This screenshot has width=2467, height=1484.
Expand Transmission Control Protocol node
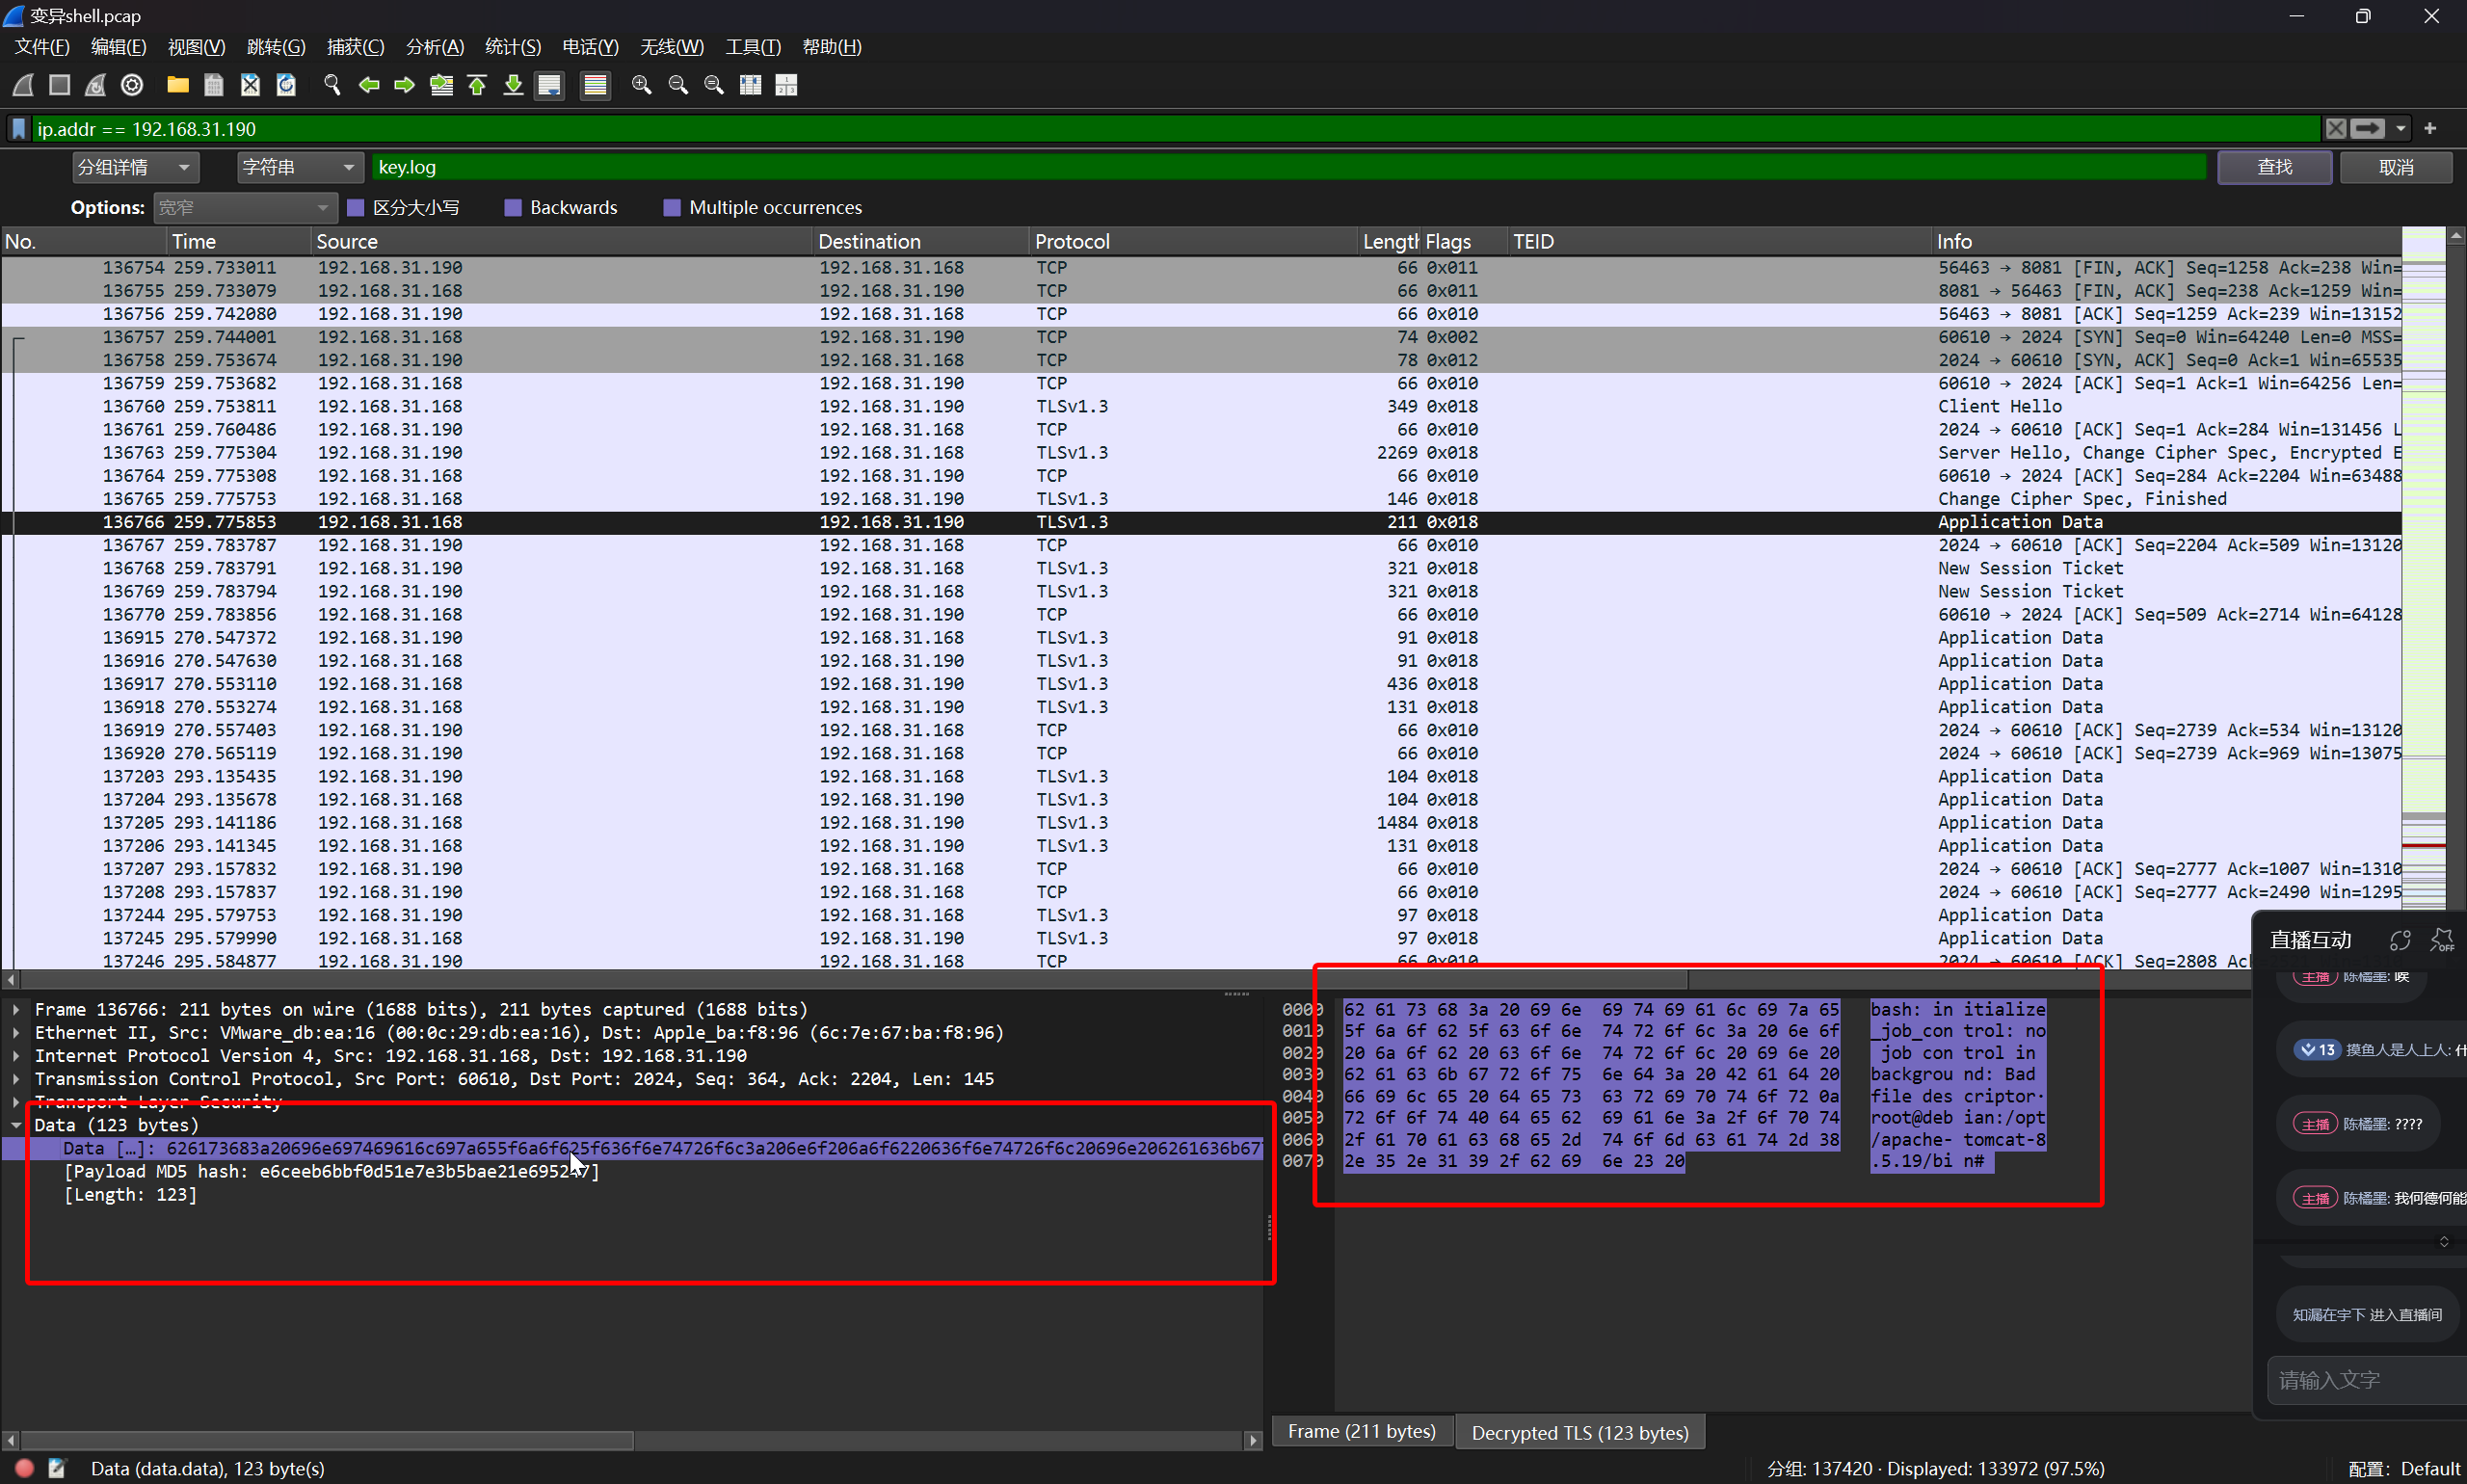click(x=16, y=1078)
